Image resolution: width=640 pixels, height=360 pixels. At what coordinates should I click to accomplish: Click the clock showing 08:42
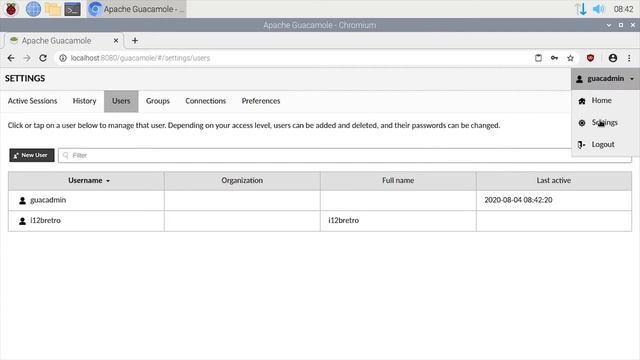tap(623, 9)
